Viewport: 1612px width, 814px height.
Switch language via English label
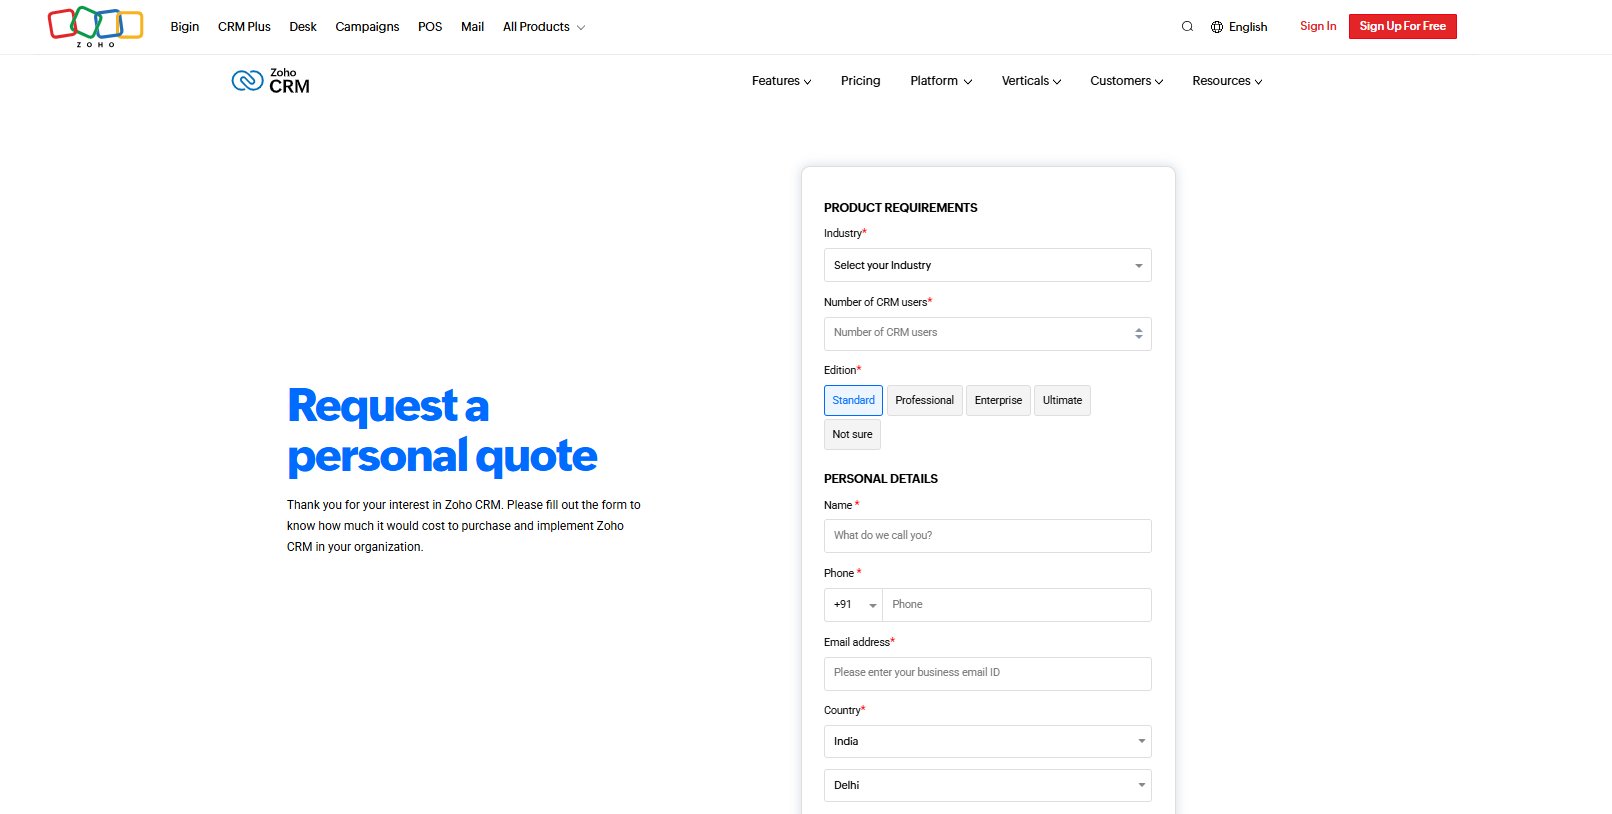[1248, 27]
